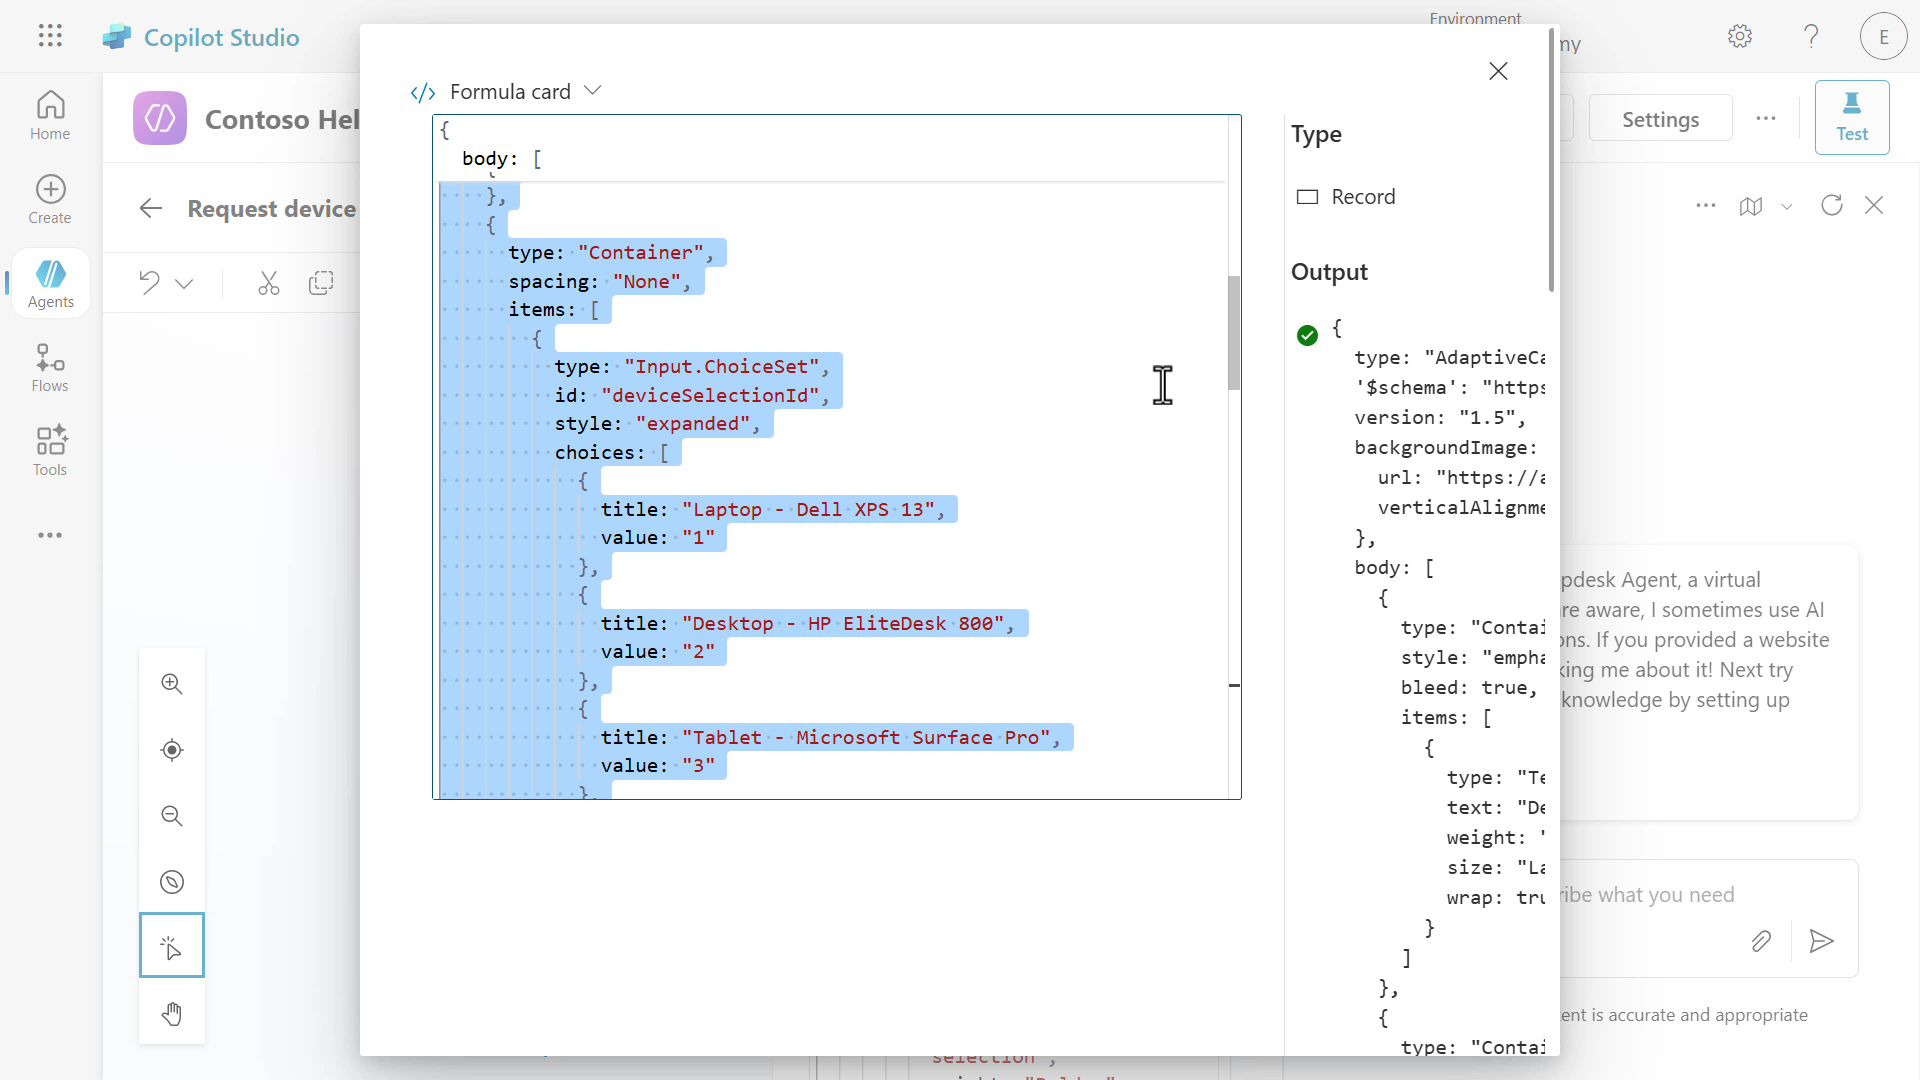This screenshot has height=1080, width=1920.
Task: Zoom in on the formula card canvas
Action: (x=171, y=684)
